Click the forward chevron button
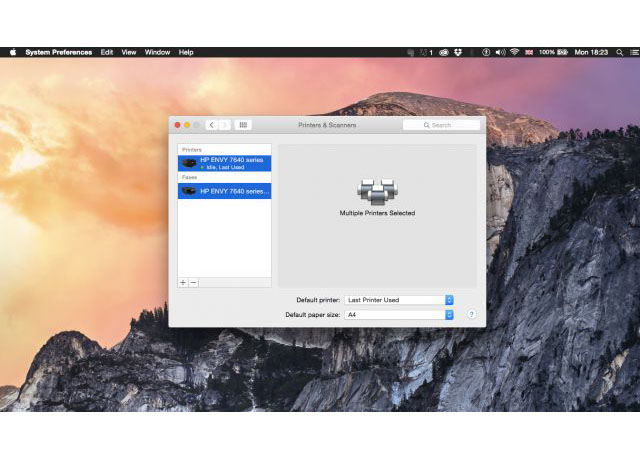The height and width of the screenshot is (460, 640). (x=224, y=125)
